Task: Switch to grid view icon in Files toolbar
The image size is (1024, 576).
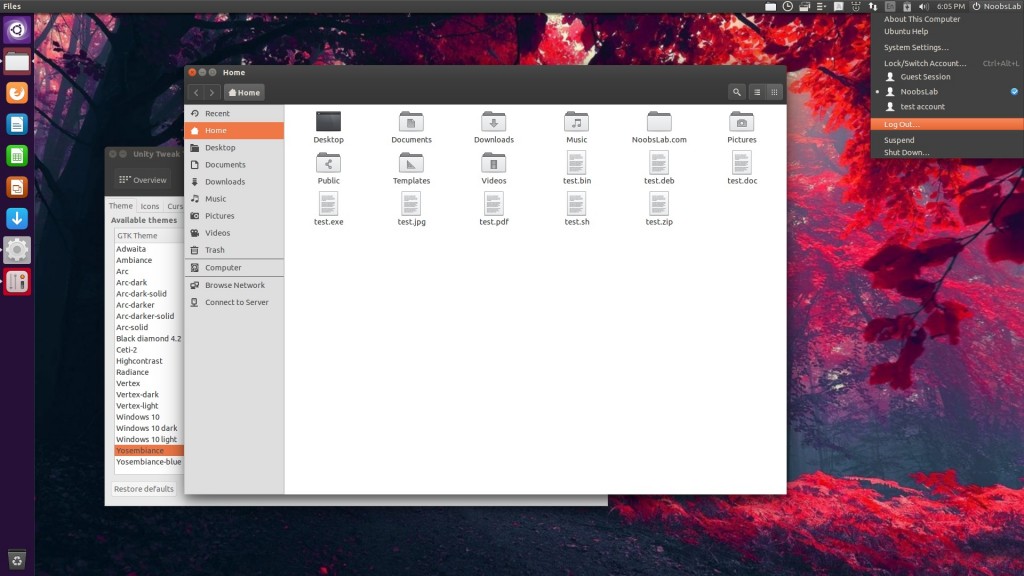Action: pos(774,92)
